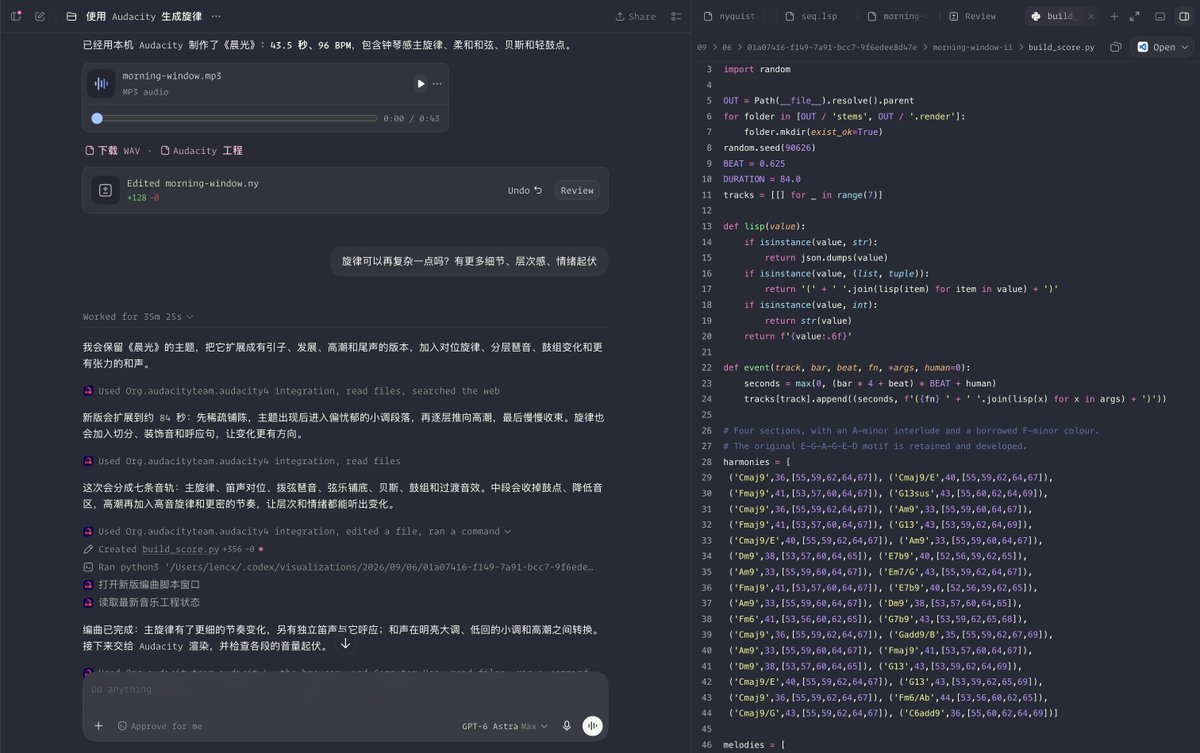Play the morning-window.mp3 audio
Screen dimensions: 1200x753
[421, 84]
